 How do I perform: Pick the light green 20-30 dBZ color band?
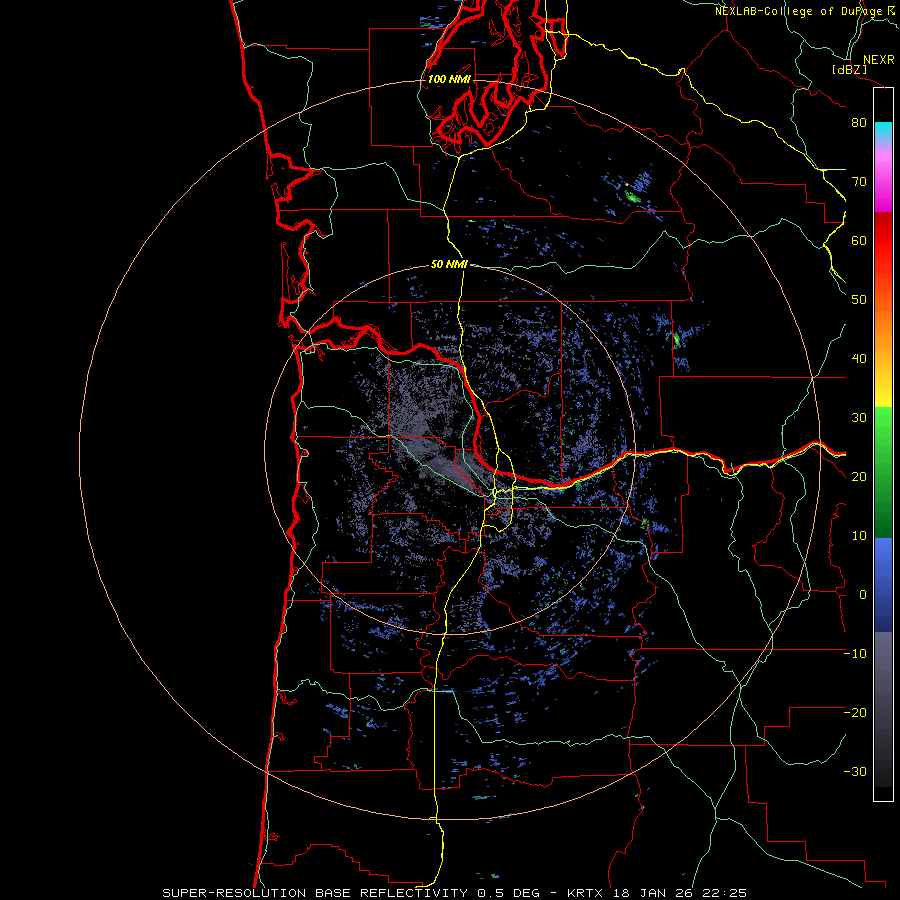click(883, 435)
